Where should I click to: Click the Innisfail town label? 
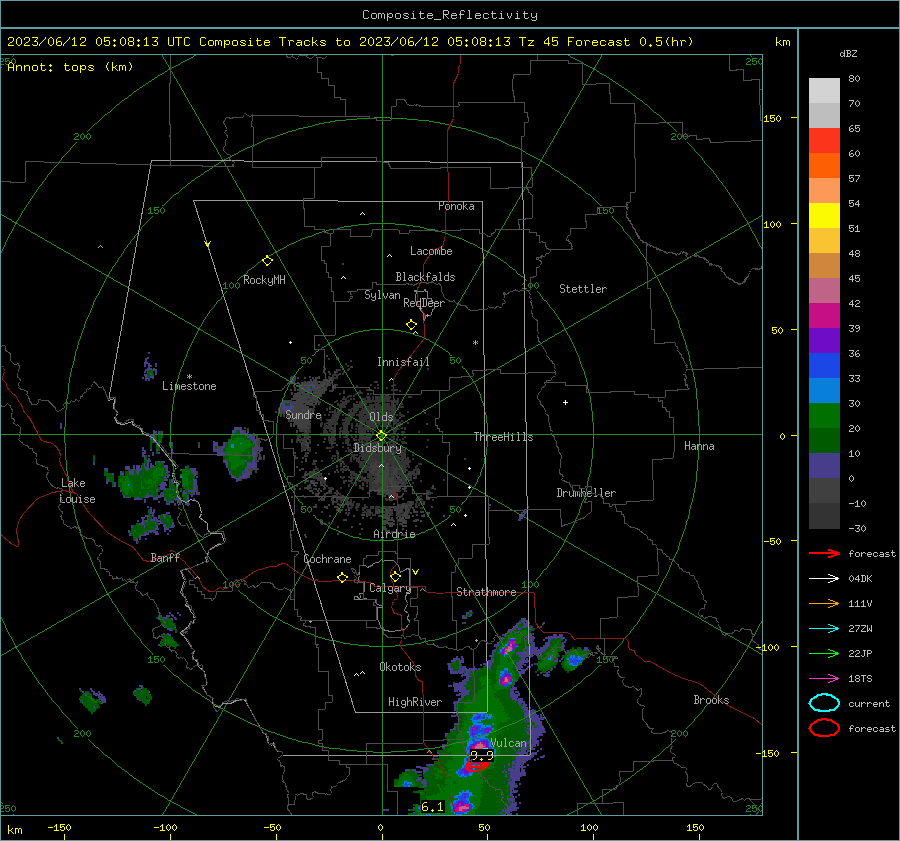point(403,362)
